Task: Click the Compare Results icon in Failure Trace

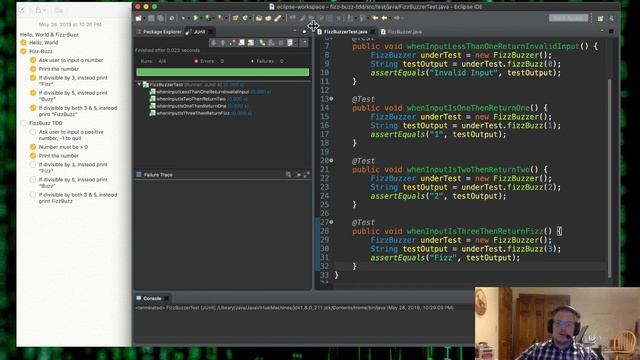Action: (x=298, y=175)
